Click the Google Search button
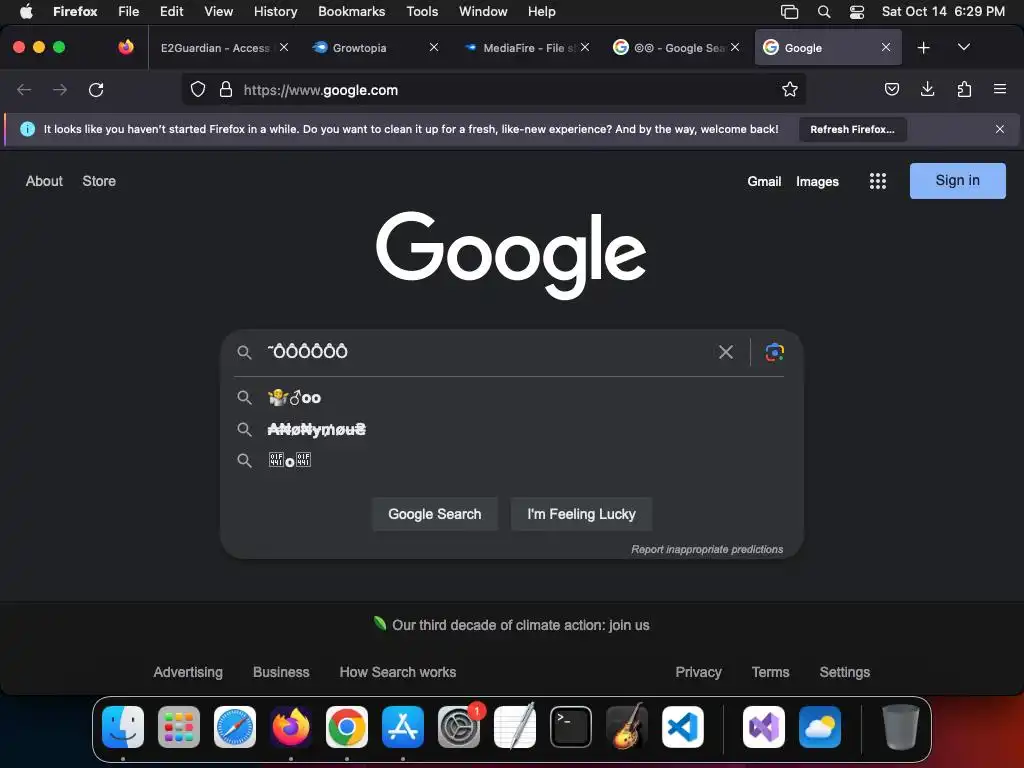This screenshot has width=1024, height=768. coord(435,514)
